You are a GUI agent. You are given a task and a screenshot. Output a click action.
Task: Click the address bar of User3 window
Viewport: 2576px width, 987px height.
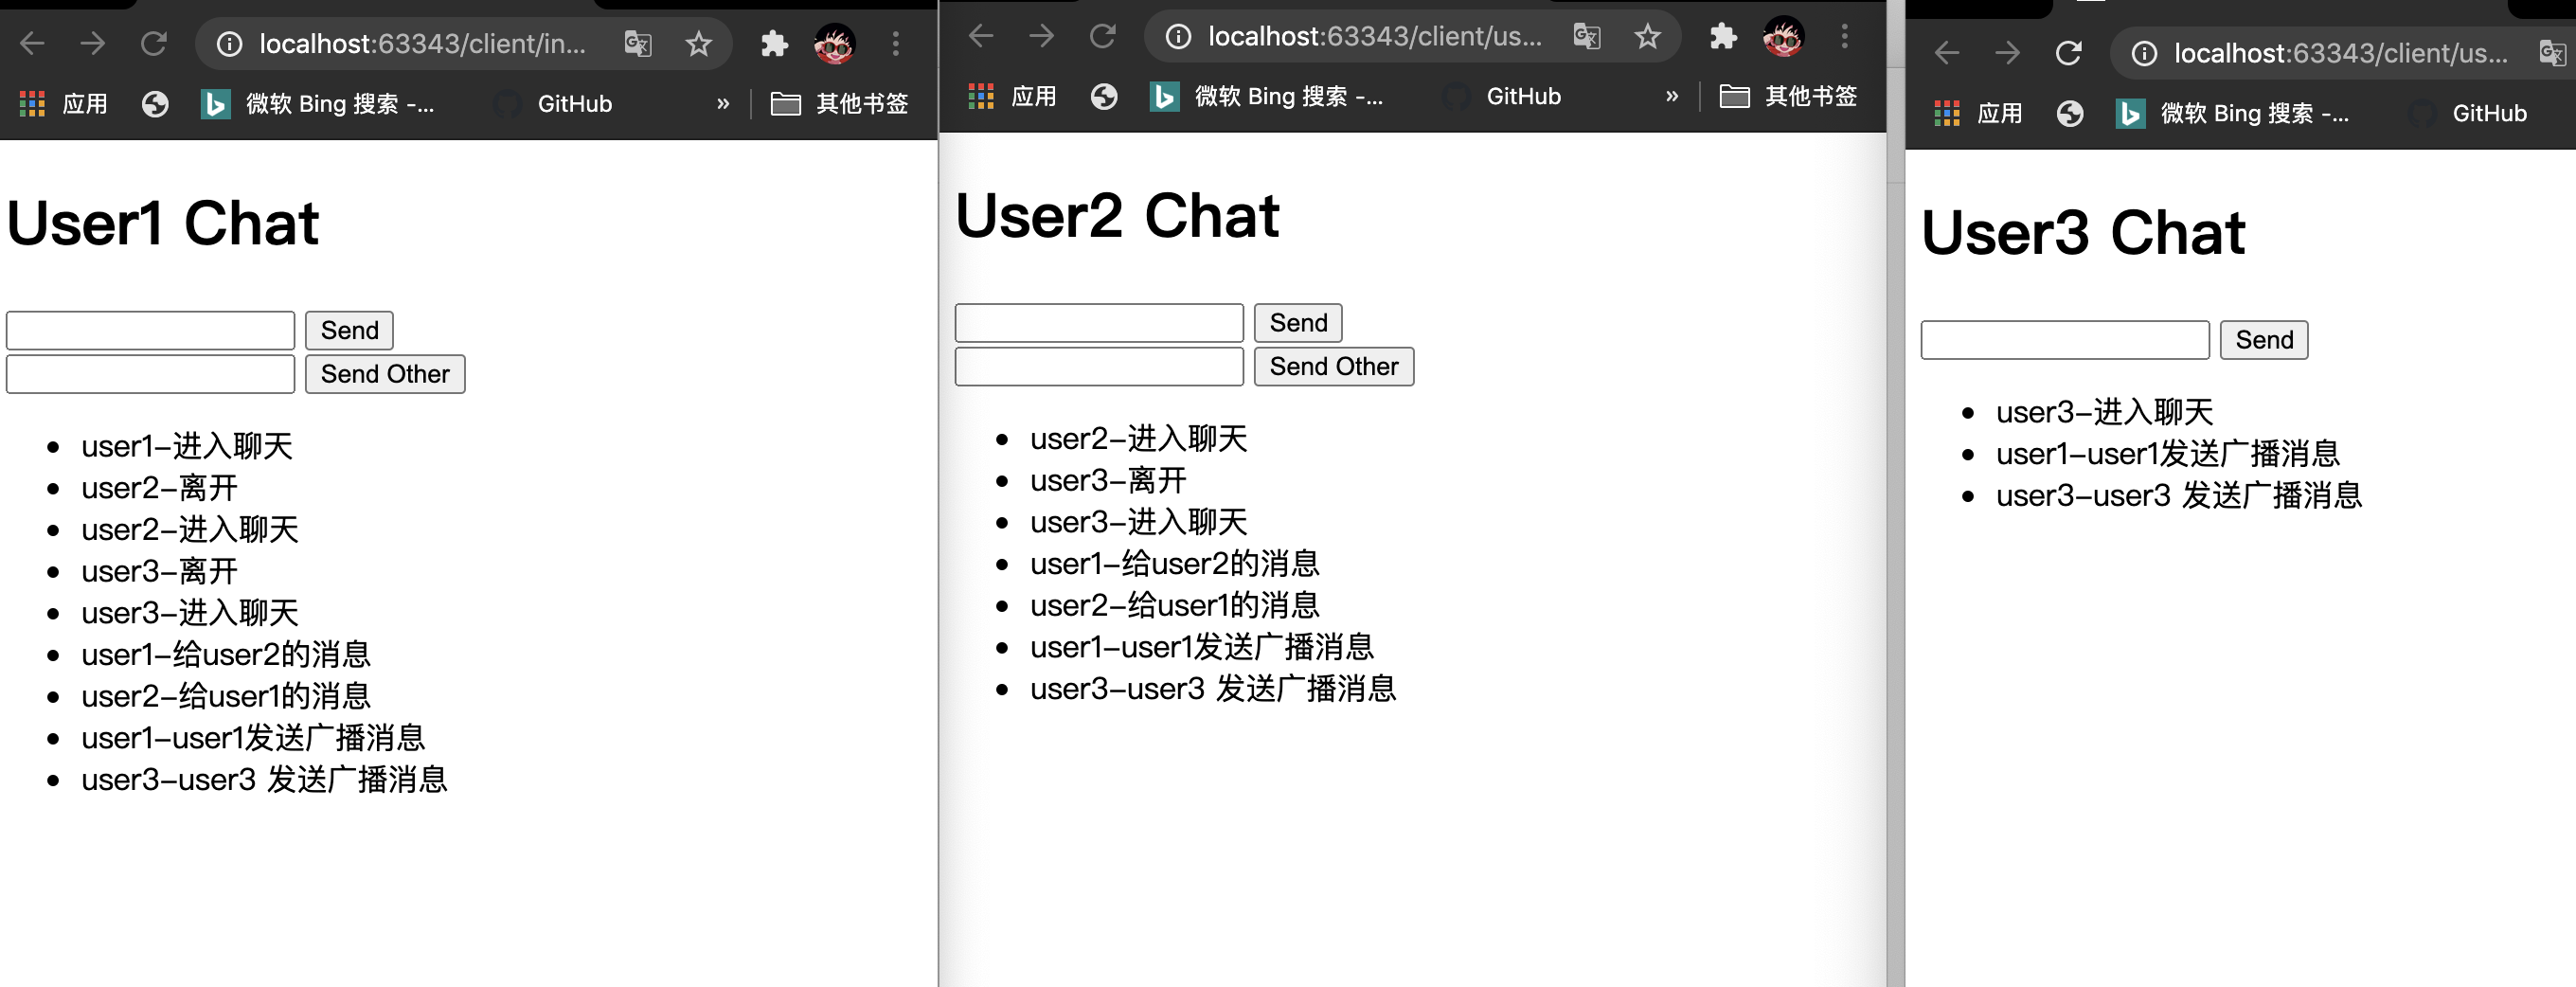[x=2330, y=53]
